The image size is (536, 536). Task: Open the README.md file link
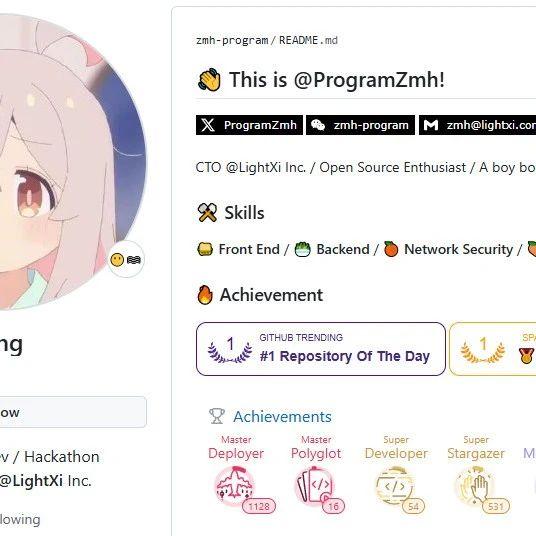[308, 40]
